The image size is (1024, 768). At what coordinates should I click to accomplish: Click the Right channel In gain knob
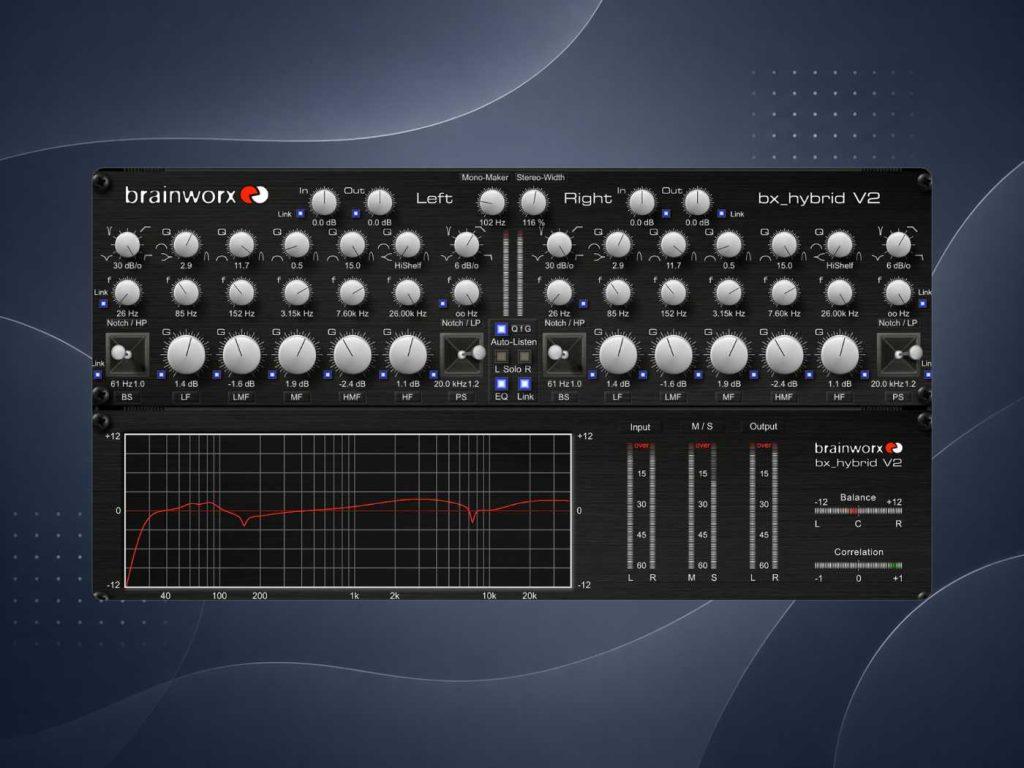tap(642, 202)
